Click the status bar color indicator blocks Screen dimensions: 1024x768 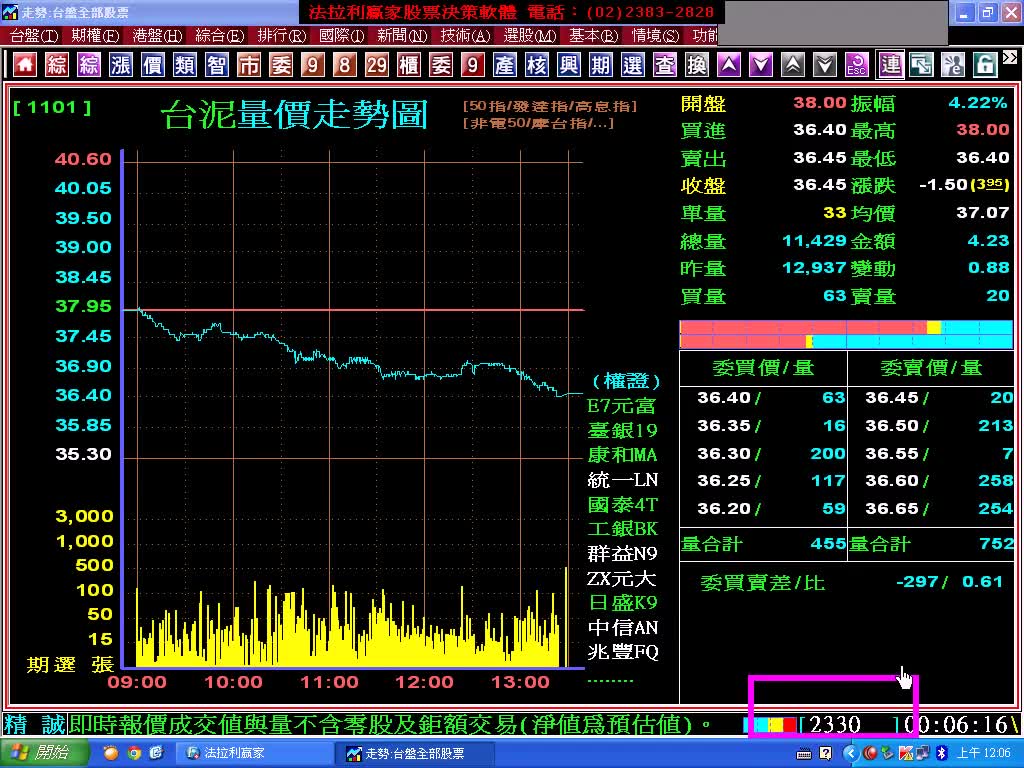pos(770,724)
